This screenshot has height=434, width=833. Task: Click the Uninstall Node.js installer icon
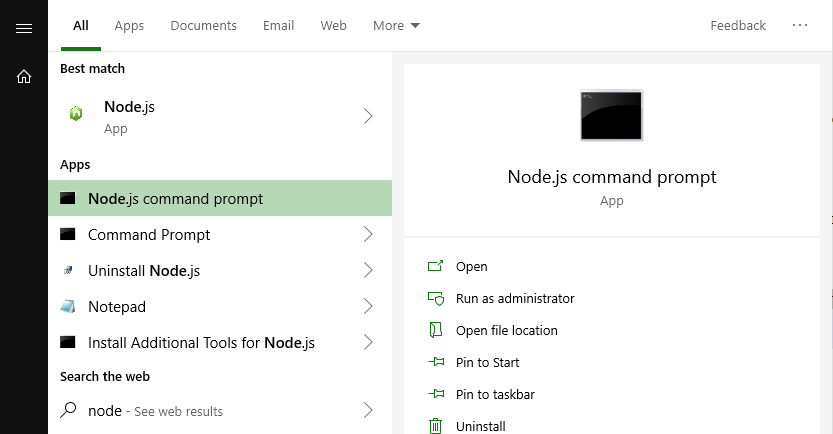pyautogui.click(x=68, y=271)
